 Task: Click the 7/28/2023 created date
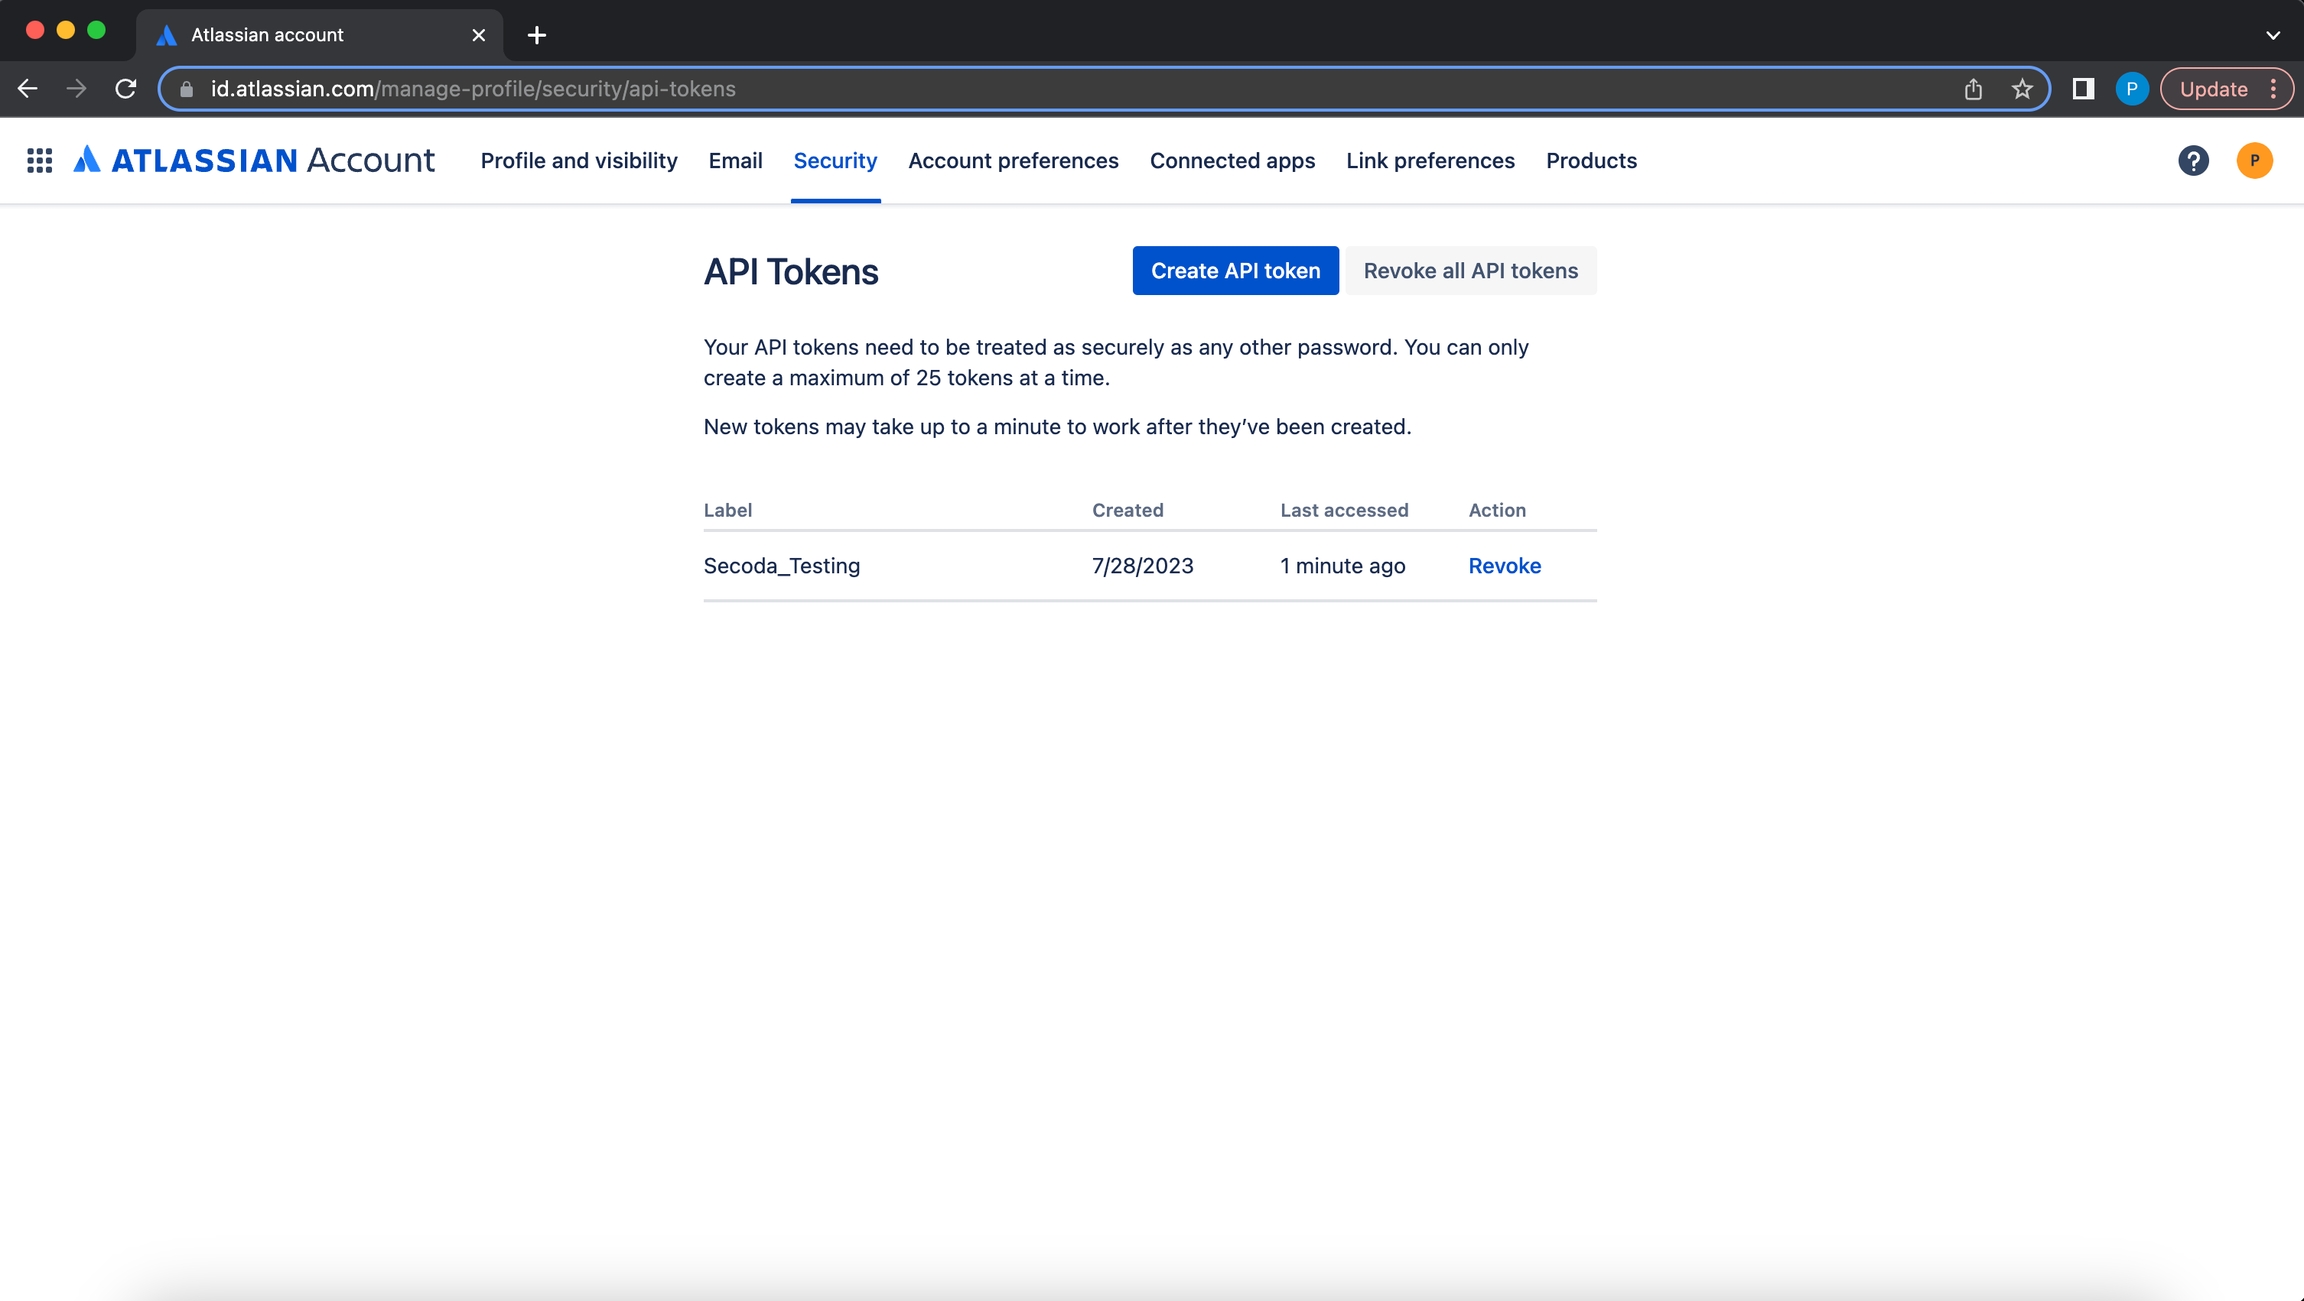pos(1142,566)
